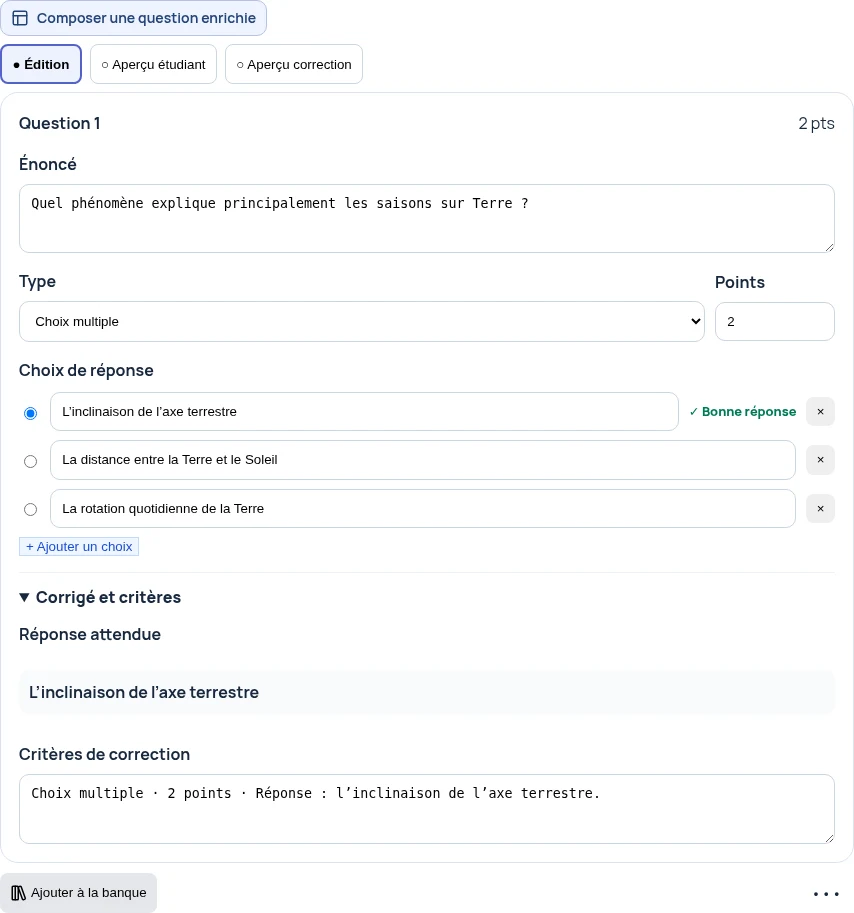Mark La rotation quotidienne de la Terre as correct
854x913 pixels.
[30, 510]
